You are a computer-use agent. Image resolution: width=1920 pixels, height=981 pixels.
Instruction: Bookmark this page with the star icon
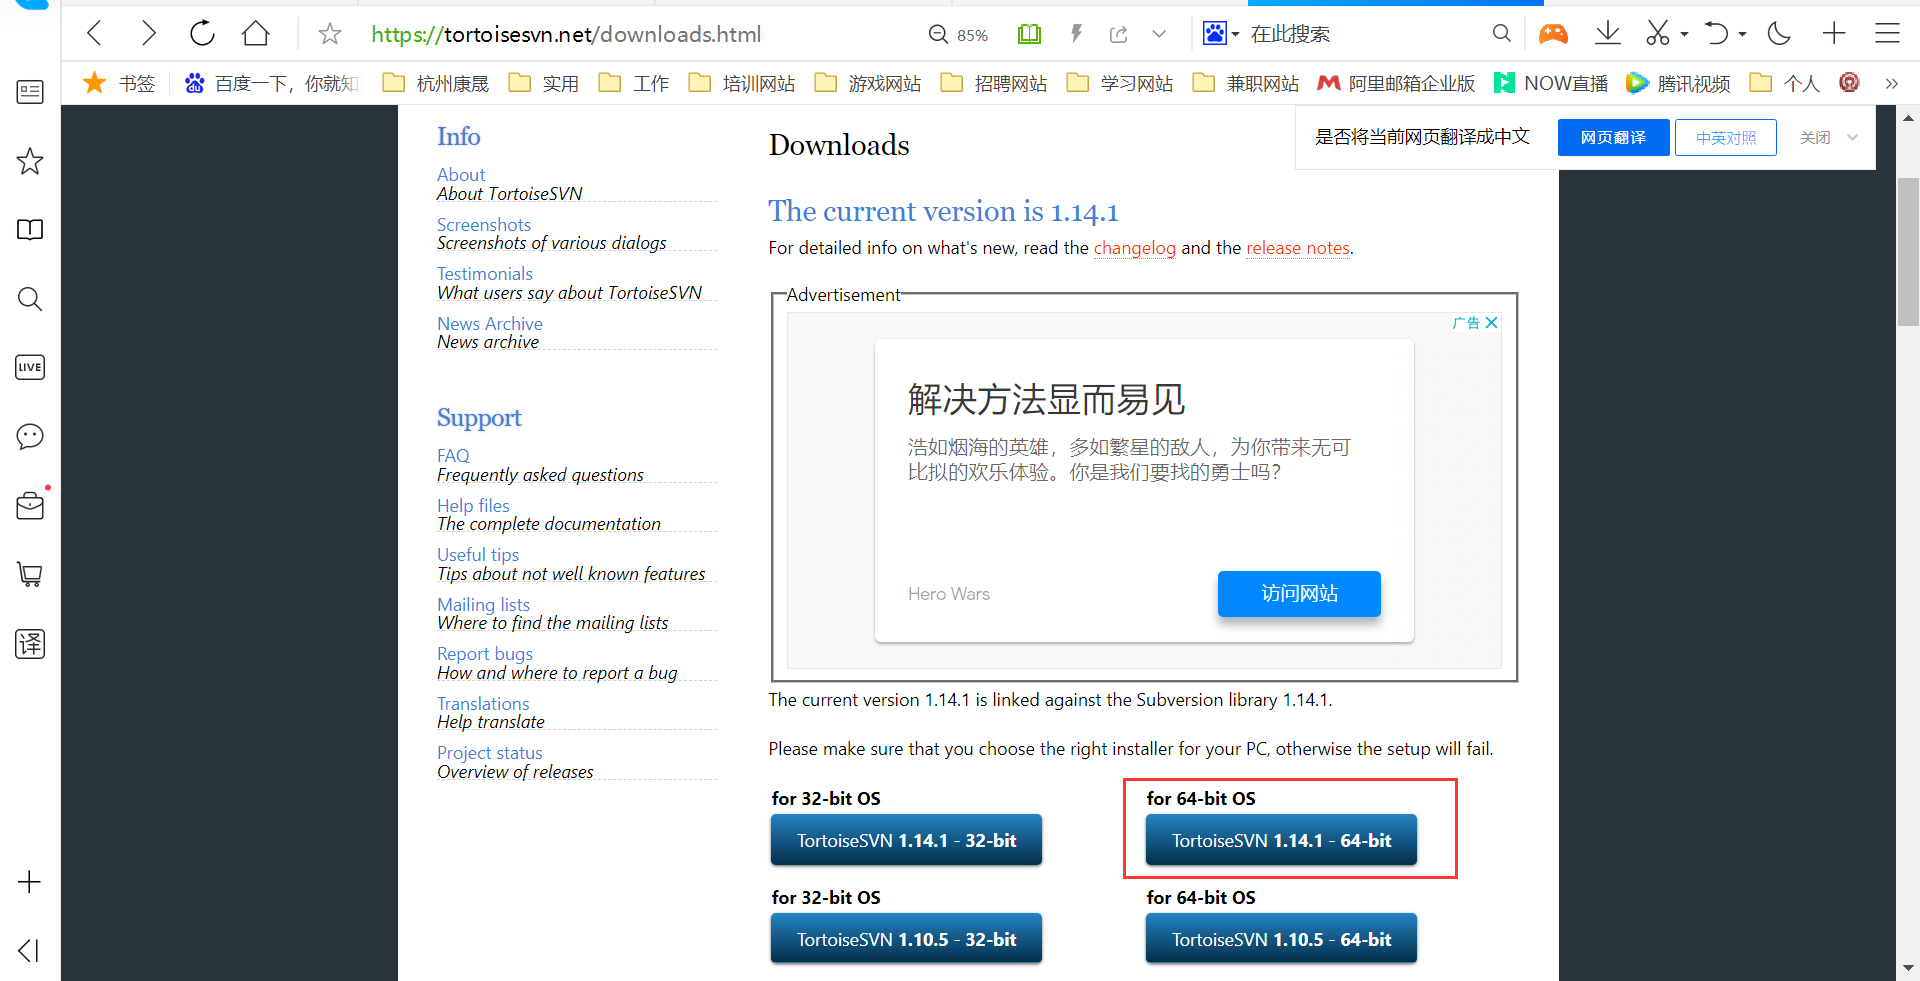pyautogui.click(x=329, y=33)
